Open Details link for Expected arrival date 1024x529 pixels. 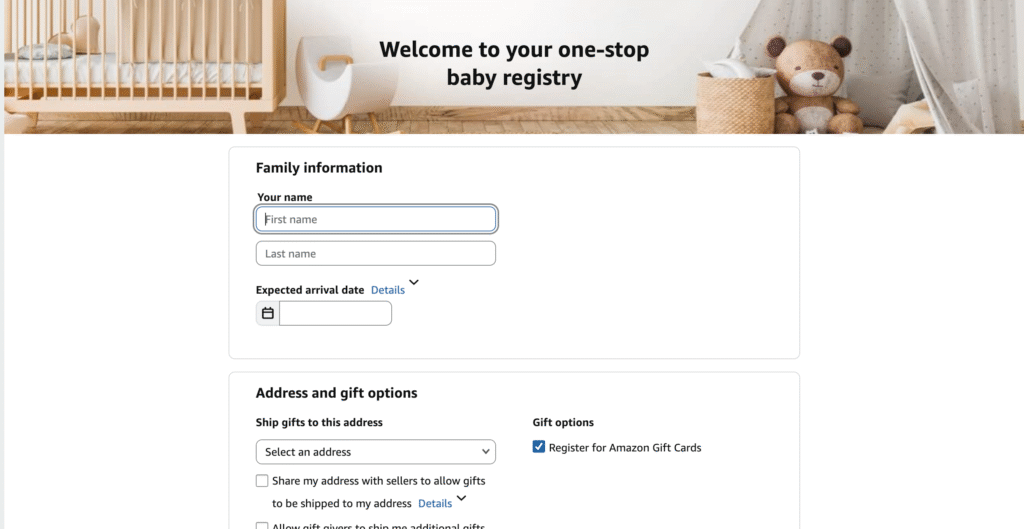point(388,290)
